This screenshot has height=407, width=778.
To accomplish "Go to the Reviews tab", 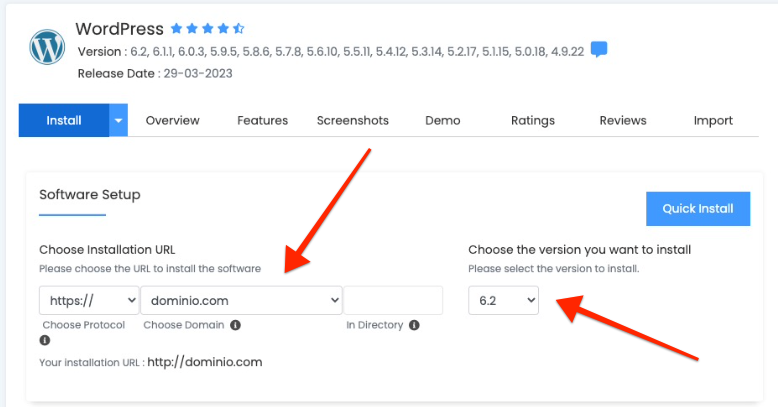I will click(623, 121).
